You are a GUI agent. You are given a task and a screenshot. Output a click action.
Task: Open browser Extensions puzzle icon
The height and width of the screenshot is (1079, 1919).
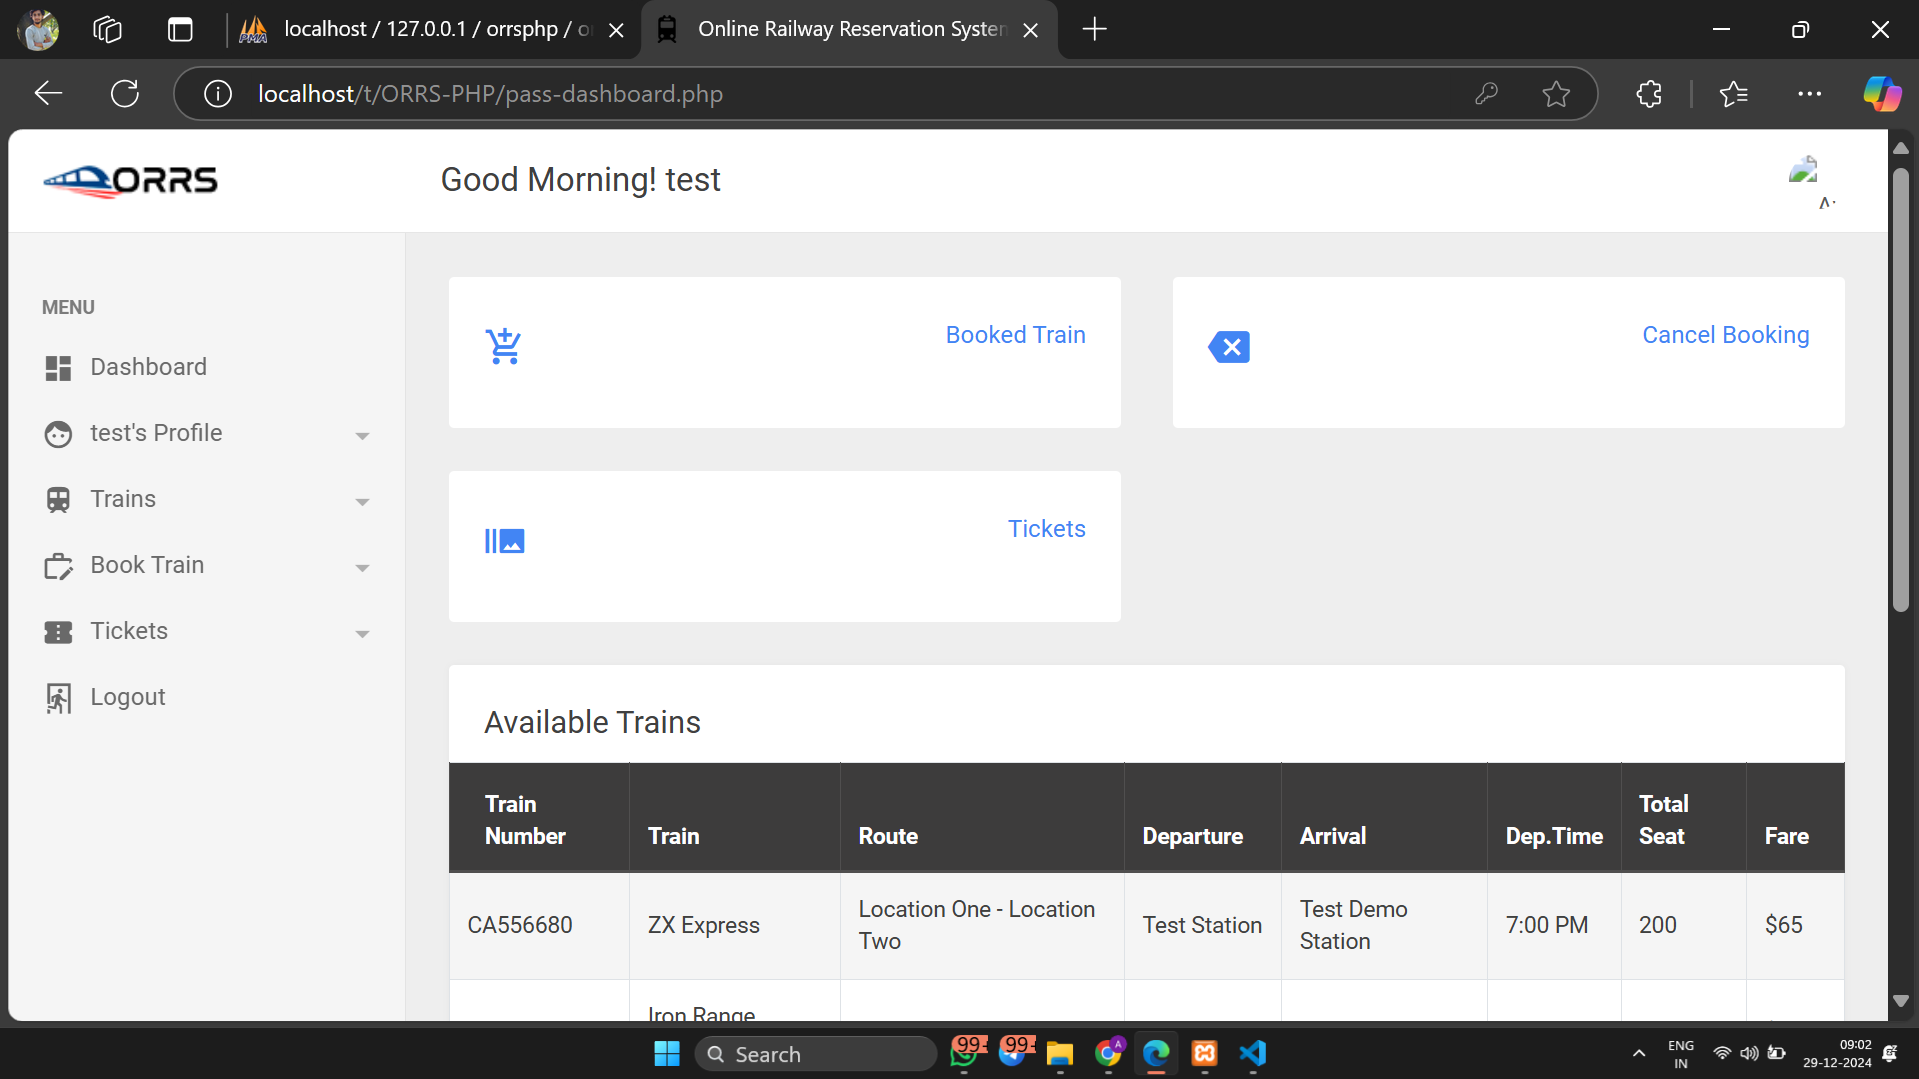coord(1648,94)
